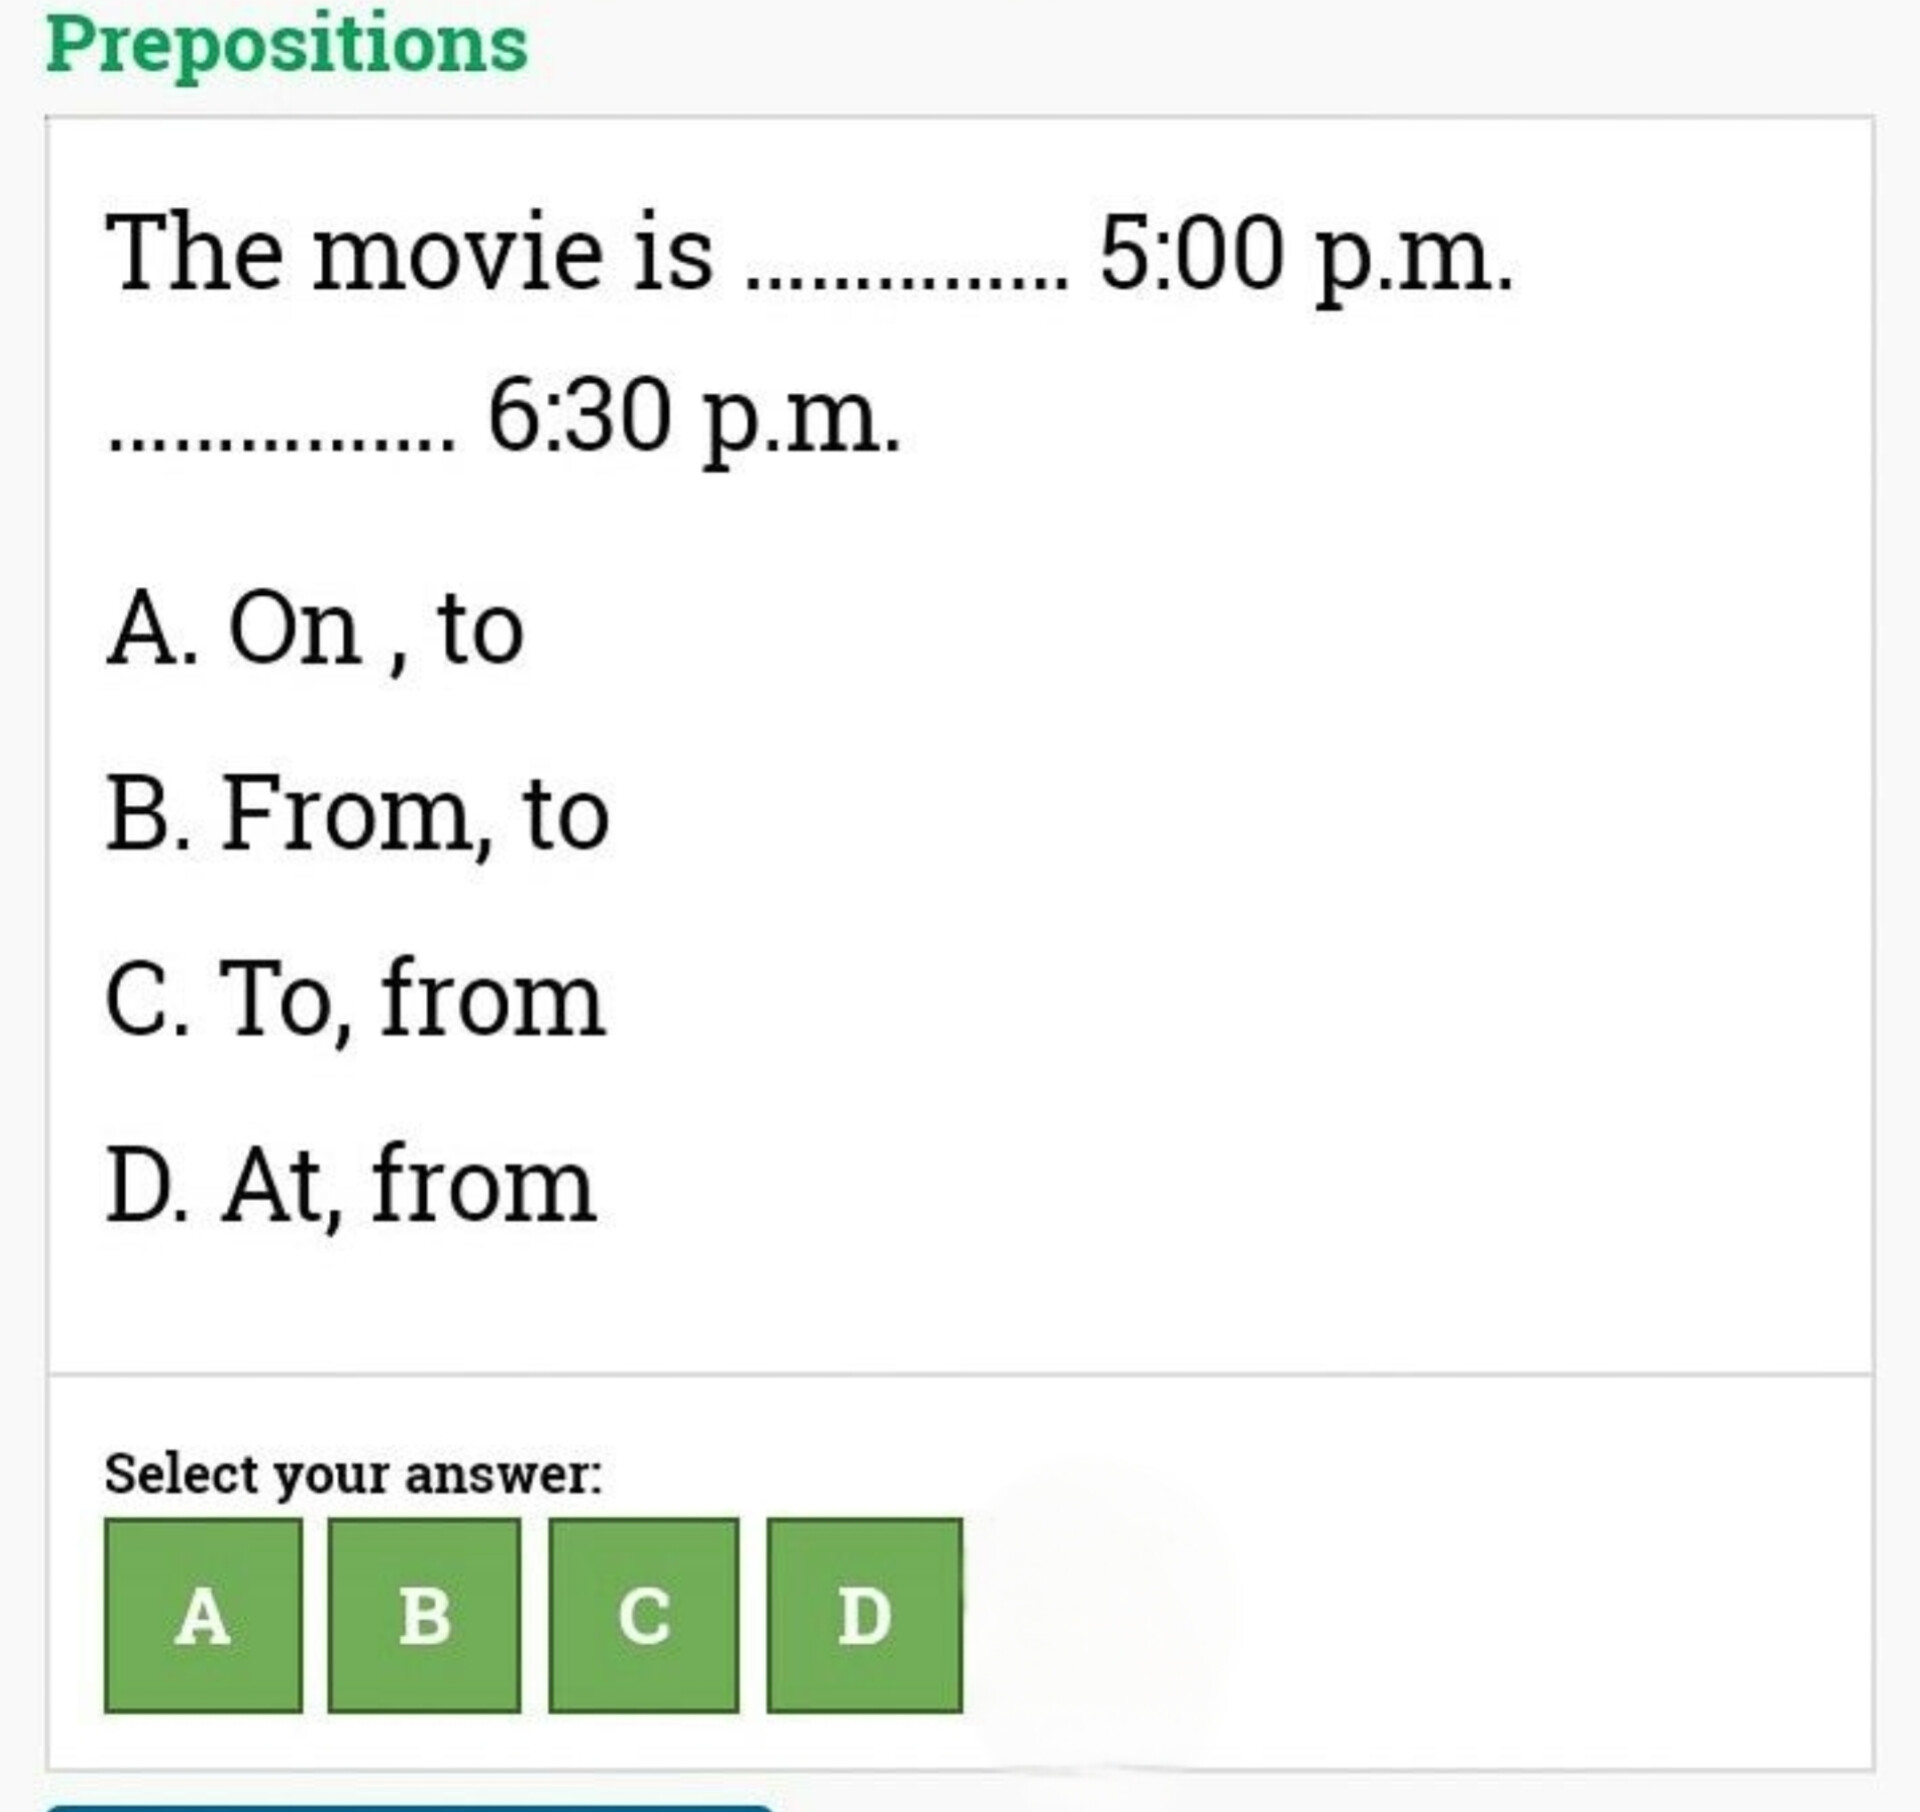The image size is (1920, 1812).
Task: Click the blue bar below the question box
Action: [x=410, y=1806]
